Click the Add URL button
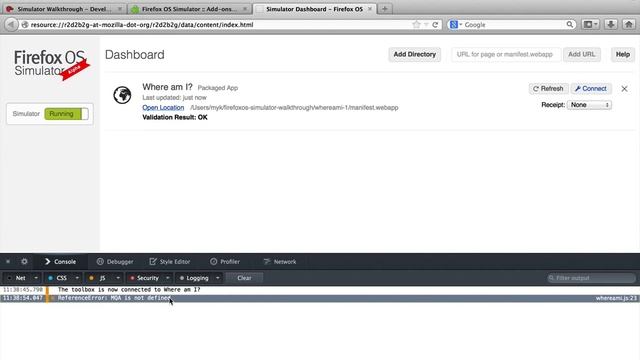Viewport: 640px width, 360px height. point(582,54)
